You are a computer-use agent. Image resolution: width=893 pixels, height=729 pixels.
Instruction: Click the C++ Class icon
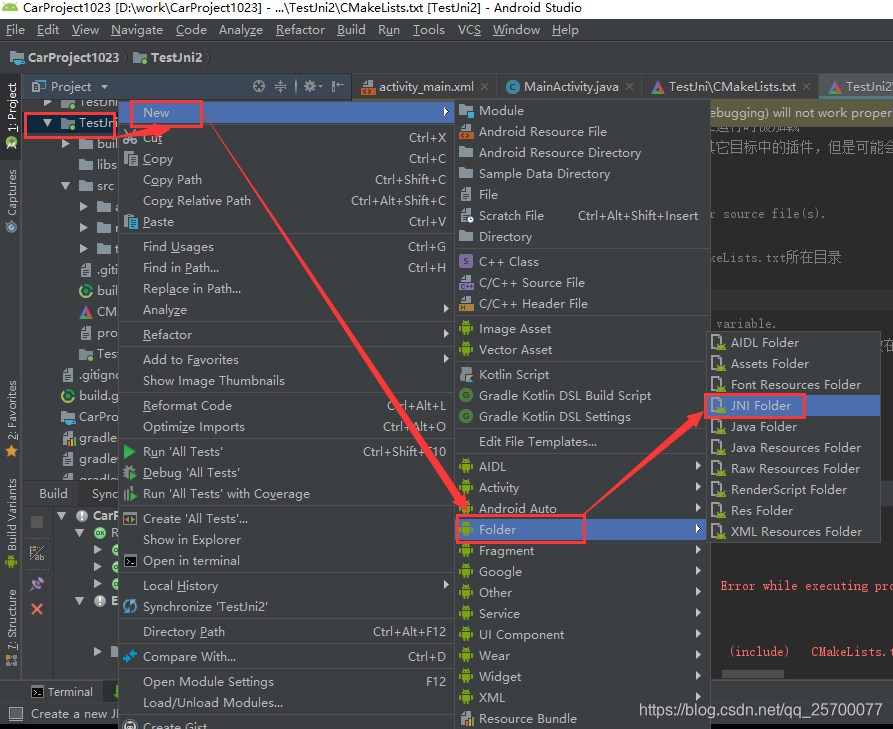tap(466, 261)
